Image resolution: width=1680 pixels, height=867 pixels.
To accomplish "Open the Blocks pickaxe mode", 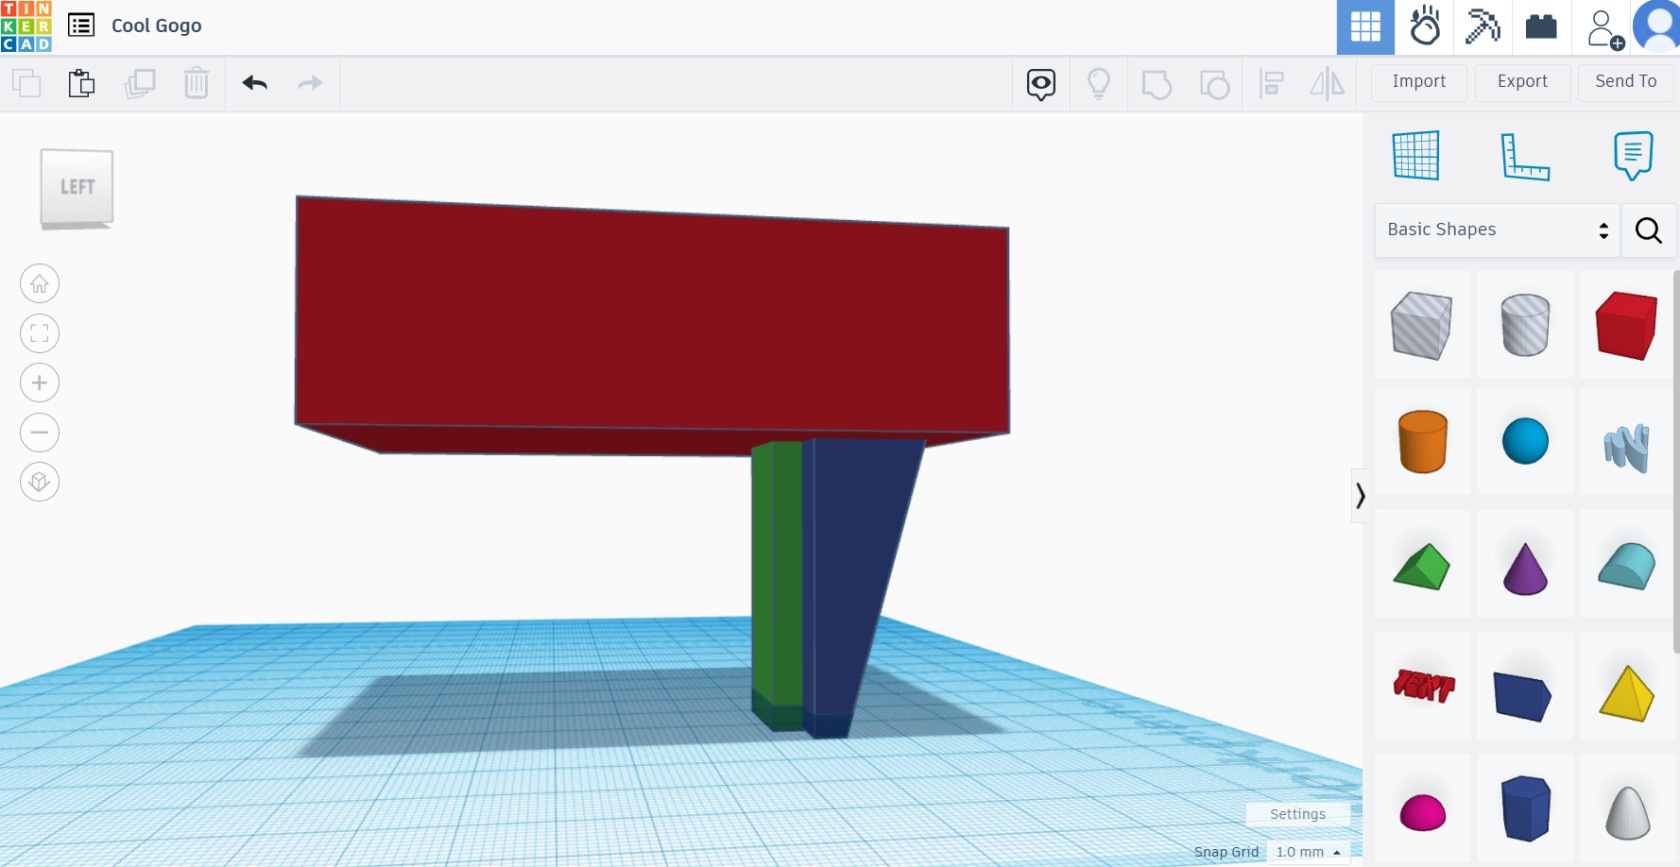I will point(1483,27).
